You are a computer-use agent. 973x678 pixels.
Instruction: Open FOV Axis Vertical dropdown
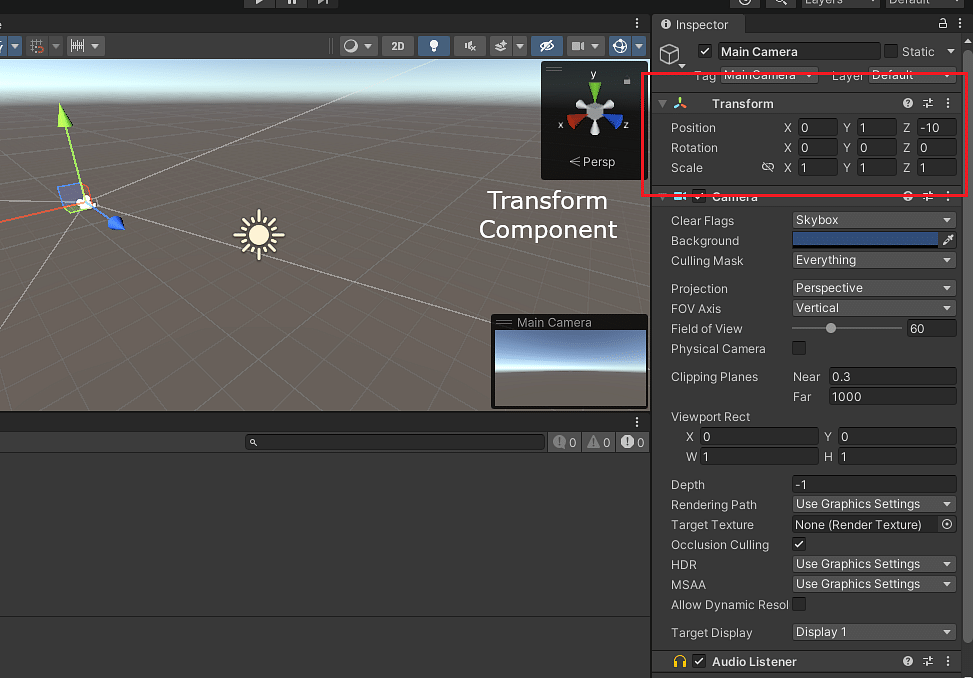click(x=874, y=308)
